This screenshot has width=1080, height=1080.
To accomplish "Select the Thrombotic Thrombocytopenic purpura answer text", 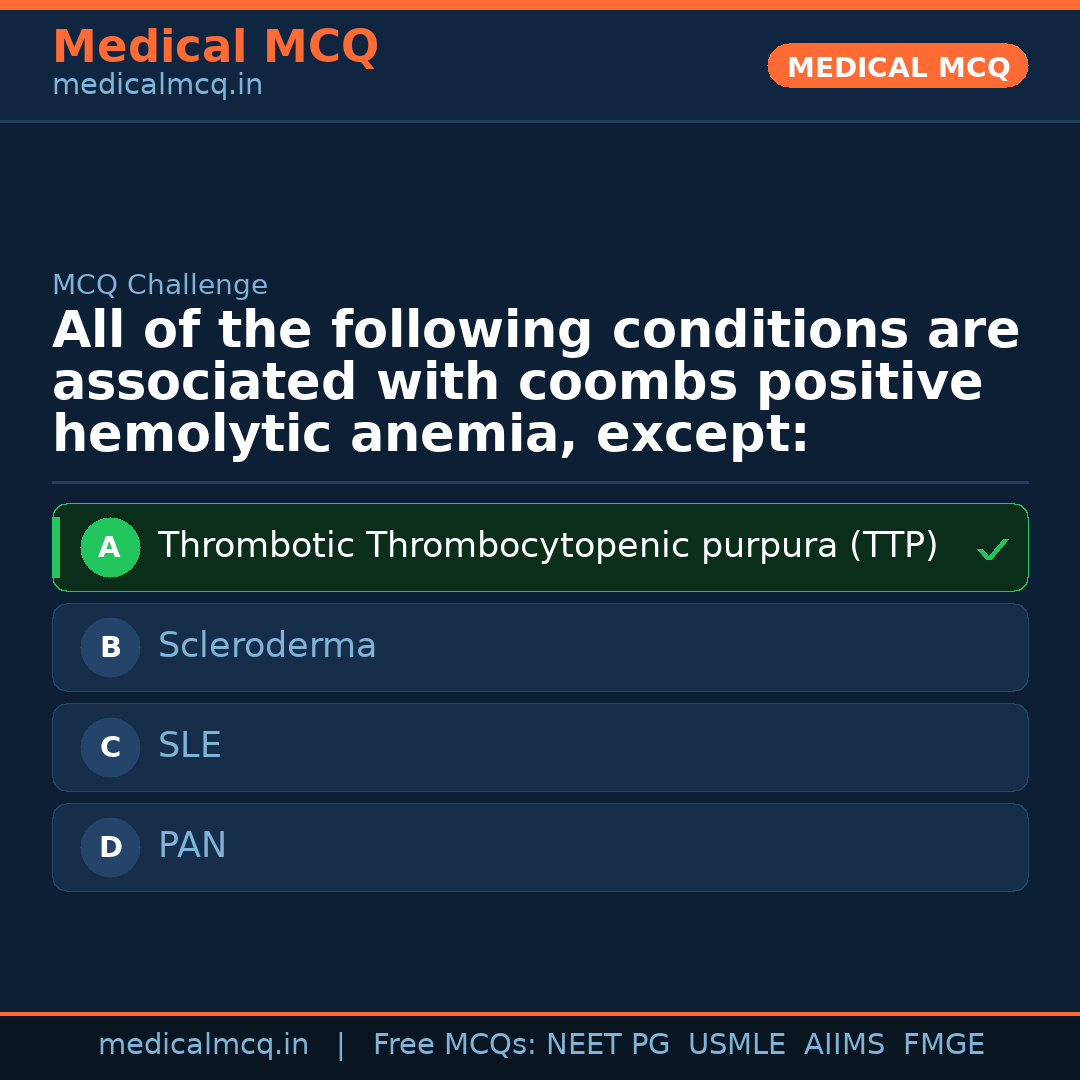I will click(547, 546).
